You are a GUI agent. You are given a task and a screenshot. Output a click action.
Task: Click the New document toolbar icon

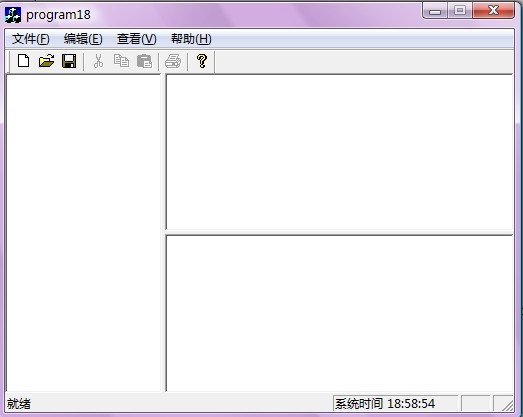pyautogui.click(x=23, y=61)
